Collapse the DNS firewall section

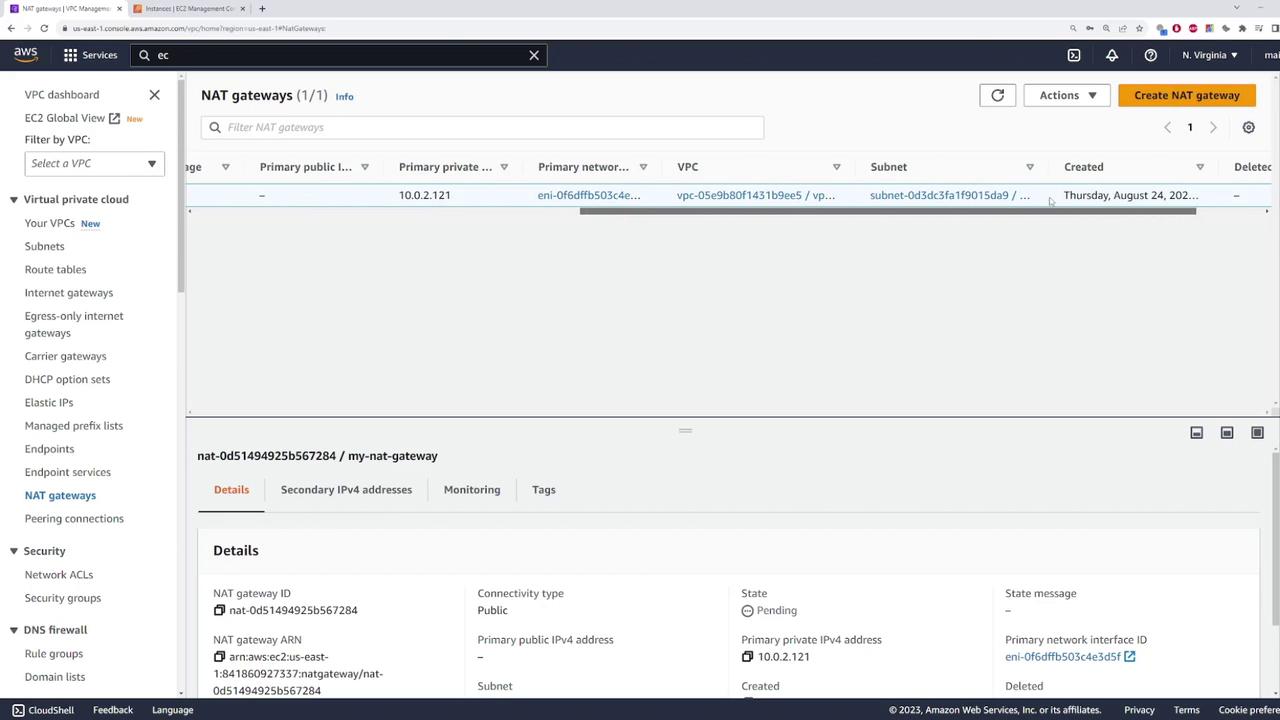pyautogui.click(x=14, y=630)
